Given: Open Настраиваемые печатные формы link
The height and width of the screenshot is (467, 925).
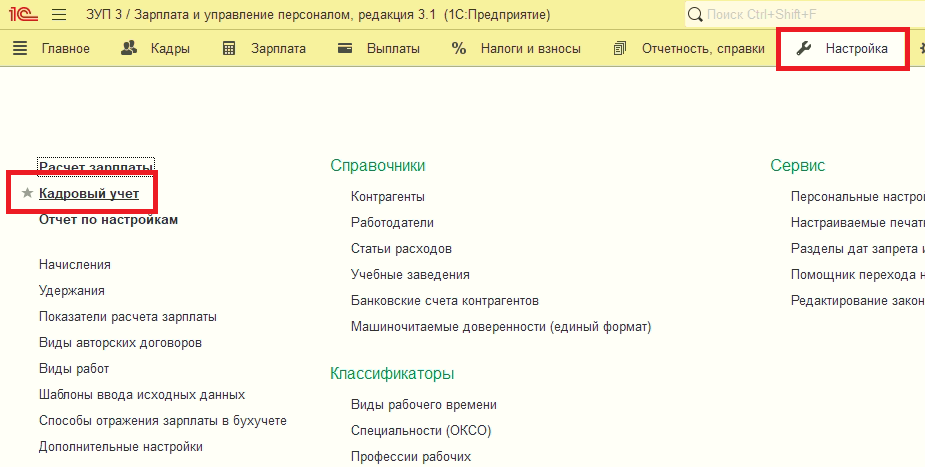Looking at the screenshot, I should (x=858, y=222).
